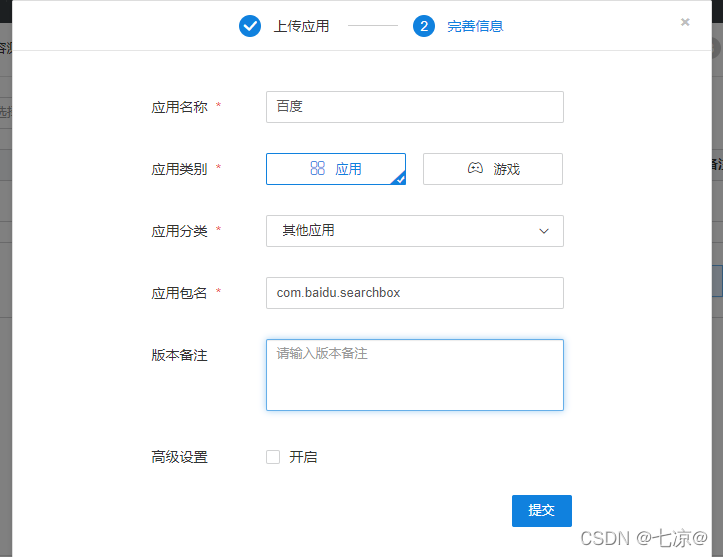Click the dropdown chevron arrow in 应用分类

544,231
